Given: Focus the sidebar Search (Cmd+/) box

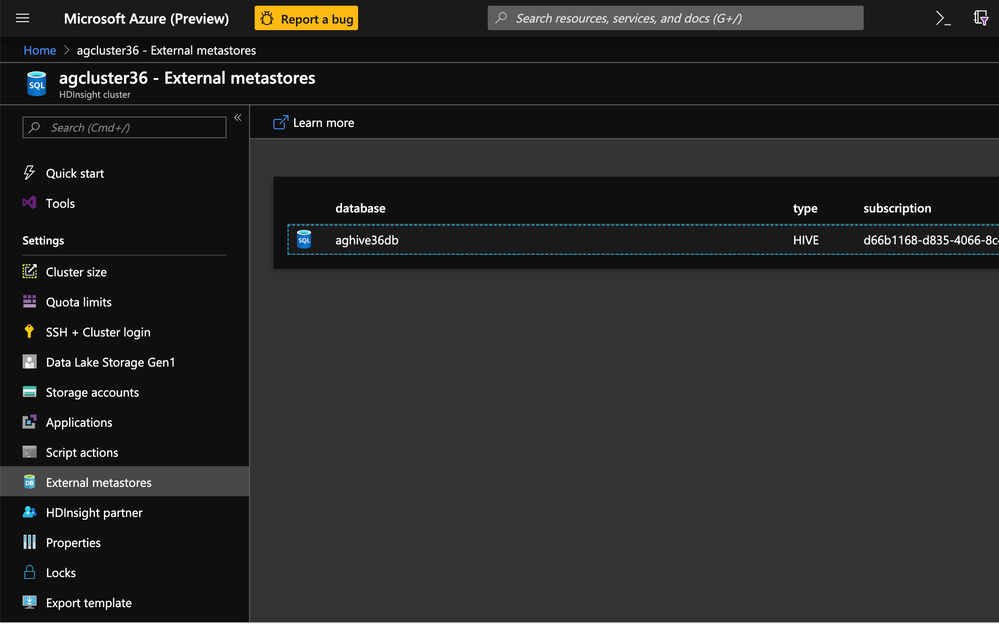Looking at the screenshot, I should [x=124, y=127].
